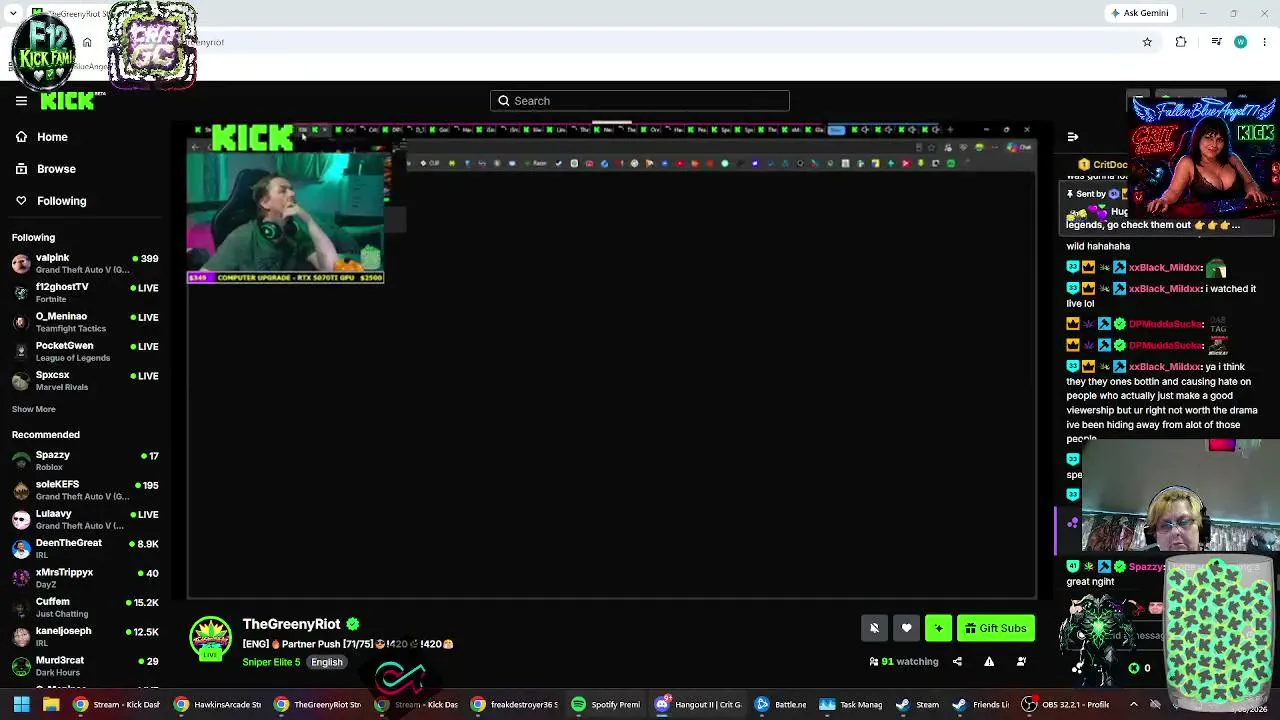Image resolution: width=1280 pixels, height=720 pixels.
Task: Open PocketGwen's League of Legends stream
Action: (85, 351)
